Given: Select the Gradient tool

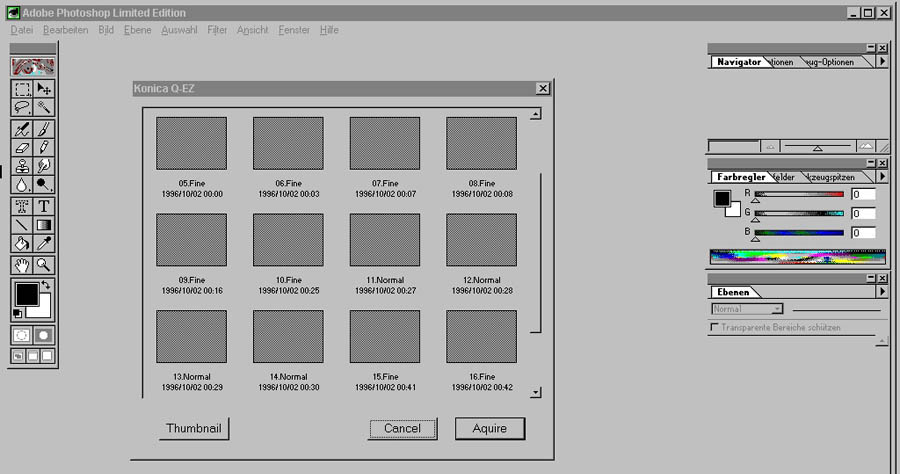Looking at the screenshot, I should (x=44, y=225).
